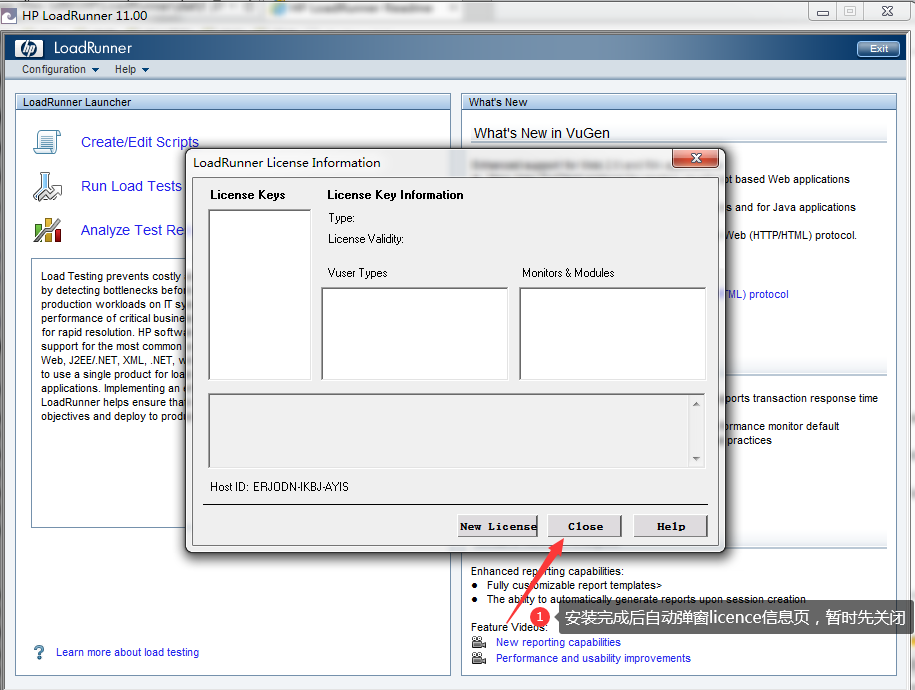Image resolution: width=915 pixels, height=690 pixels.
Task: Open Learn more about load testing link
Action: coord(127,652)
